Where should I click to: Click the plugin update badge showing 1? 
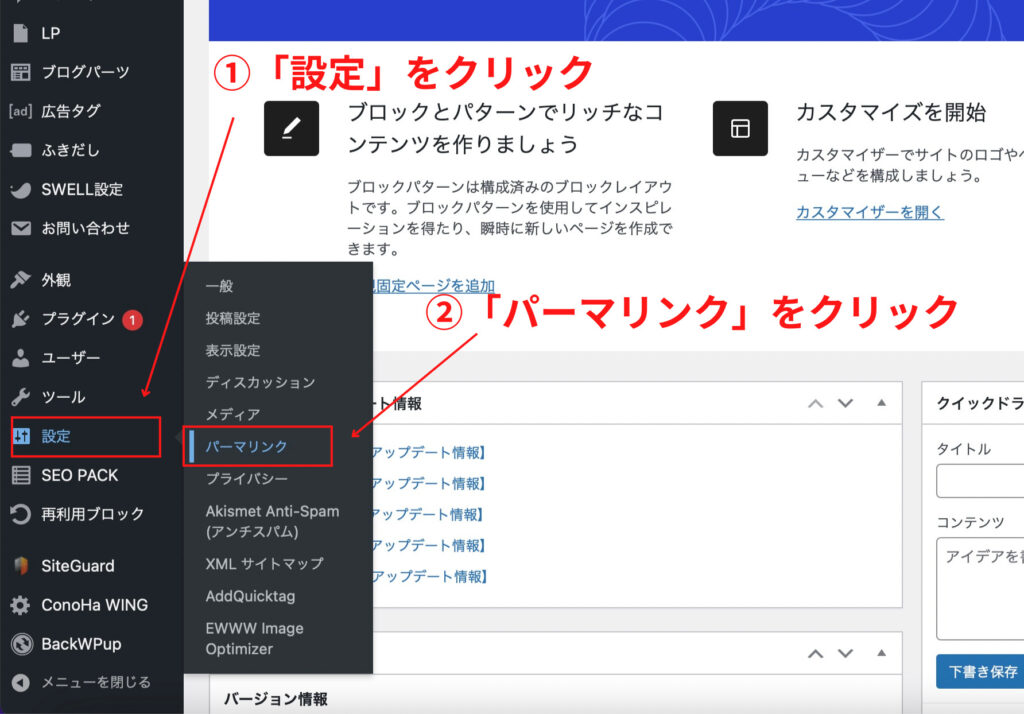(133, 319)
